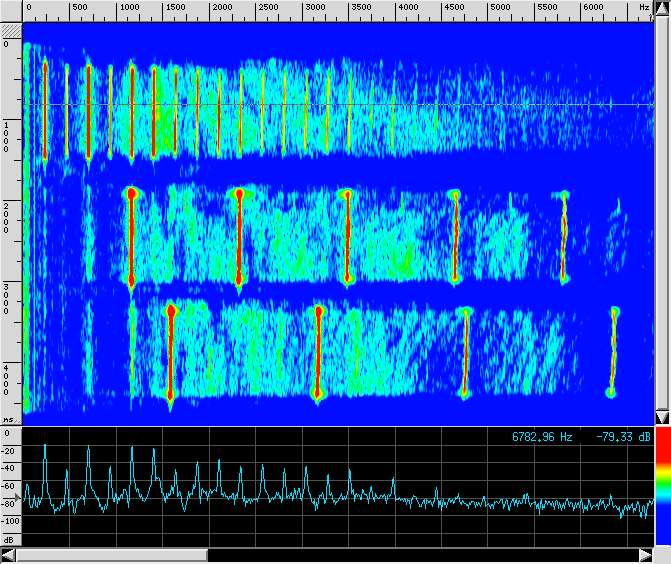Click the 3000 mark on the frequency ruler
The height and width of the screenshot is (564, 671).
point(315,7)
